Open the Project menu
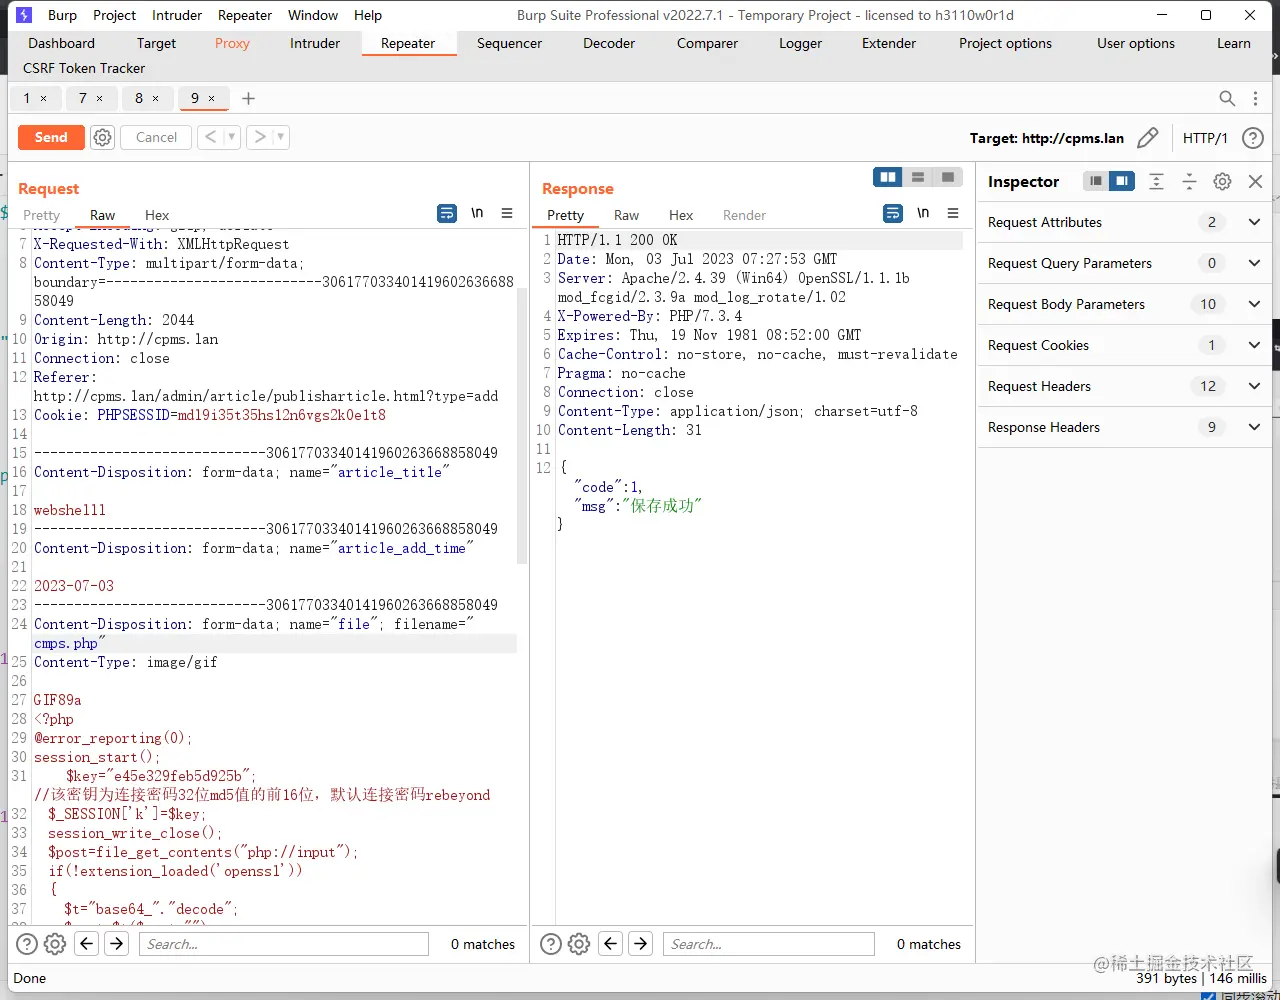This screenshot has width=1280, height=1000. click(x=114, y=15)
